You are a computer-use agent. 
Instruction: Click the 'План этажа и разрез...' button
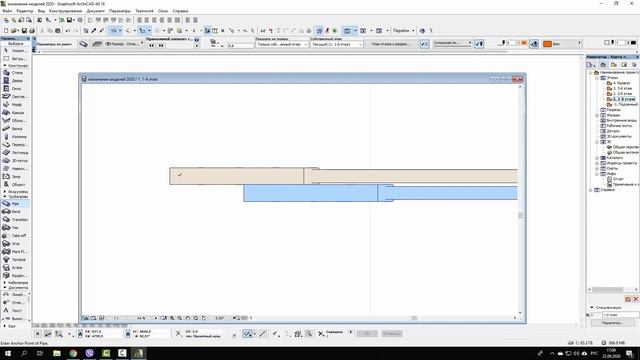coord(391,44)
